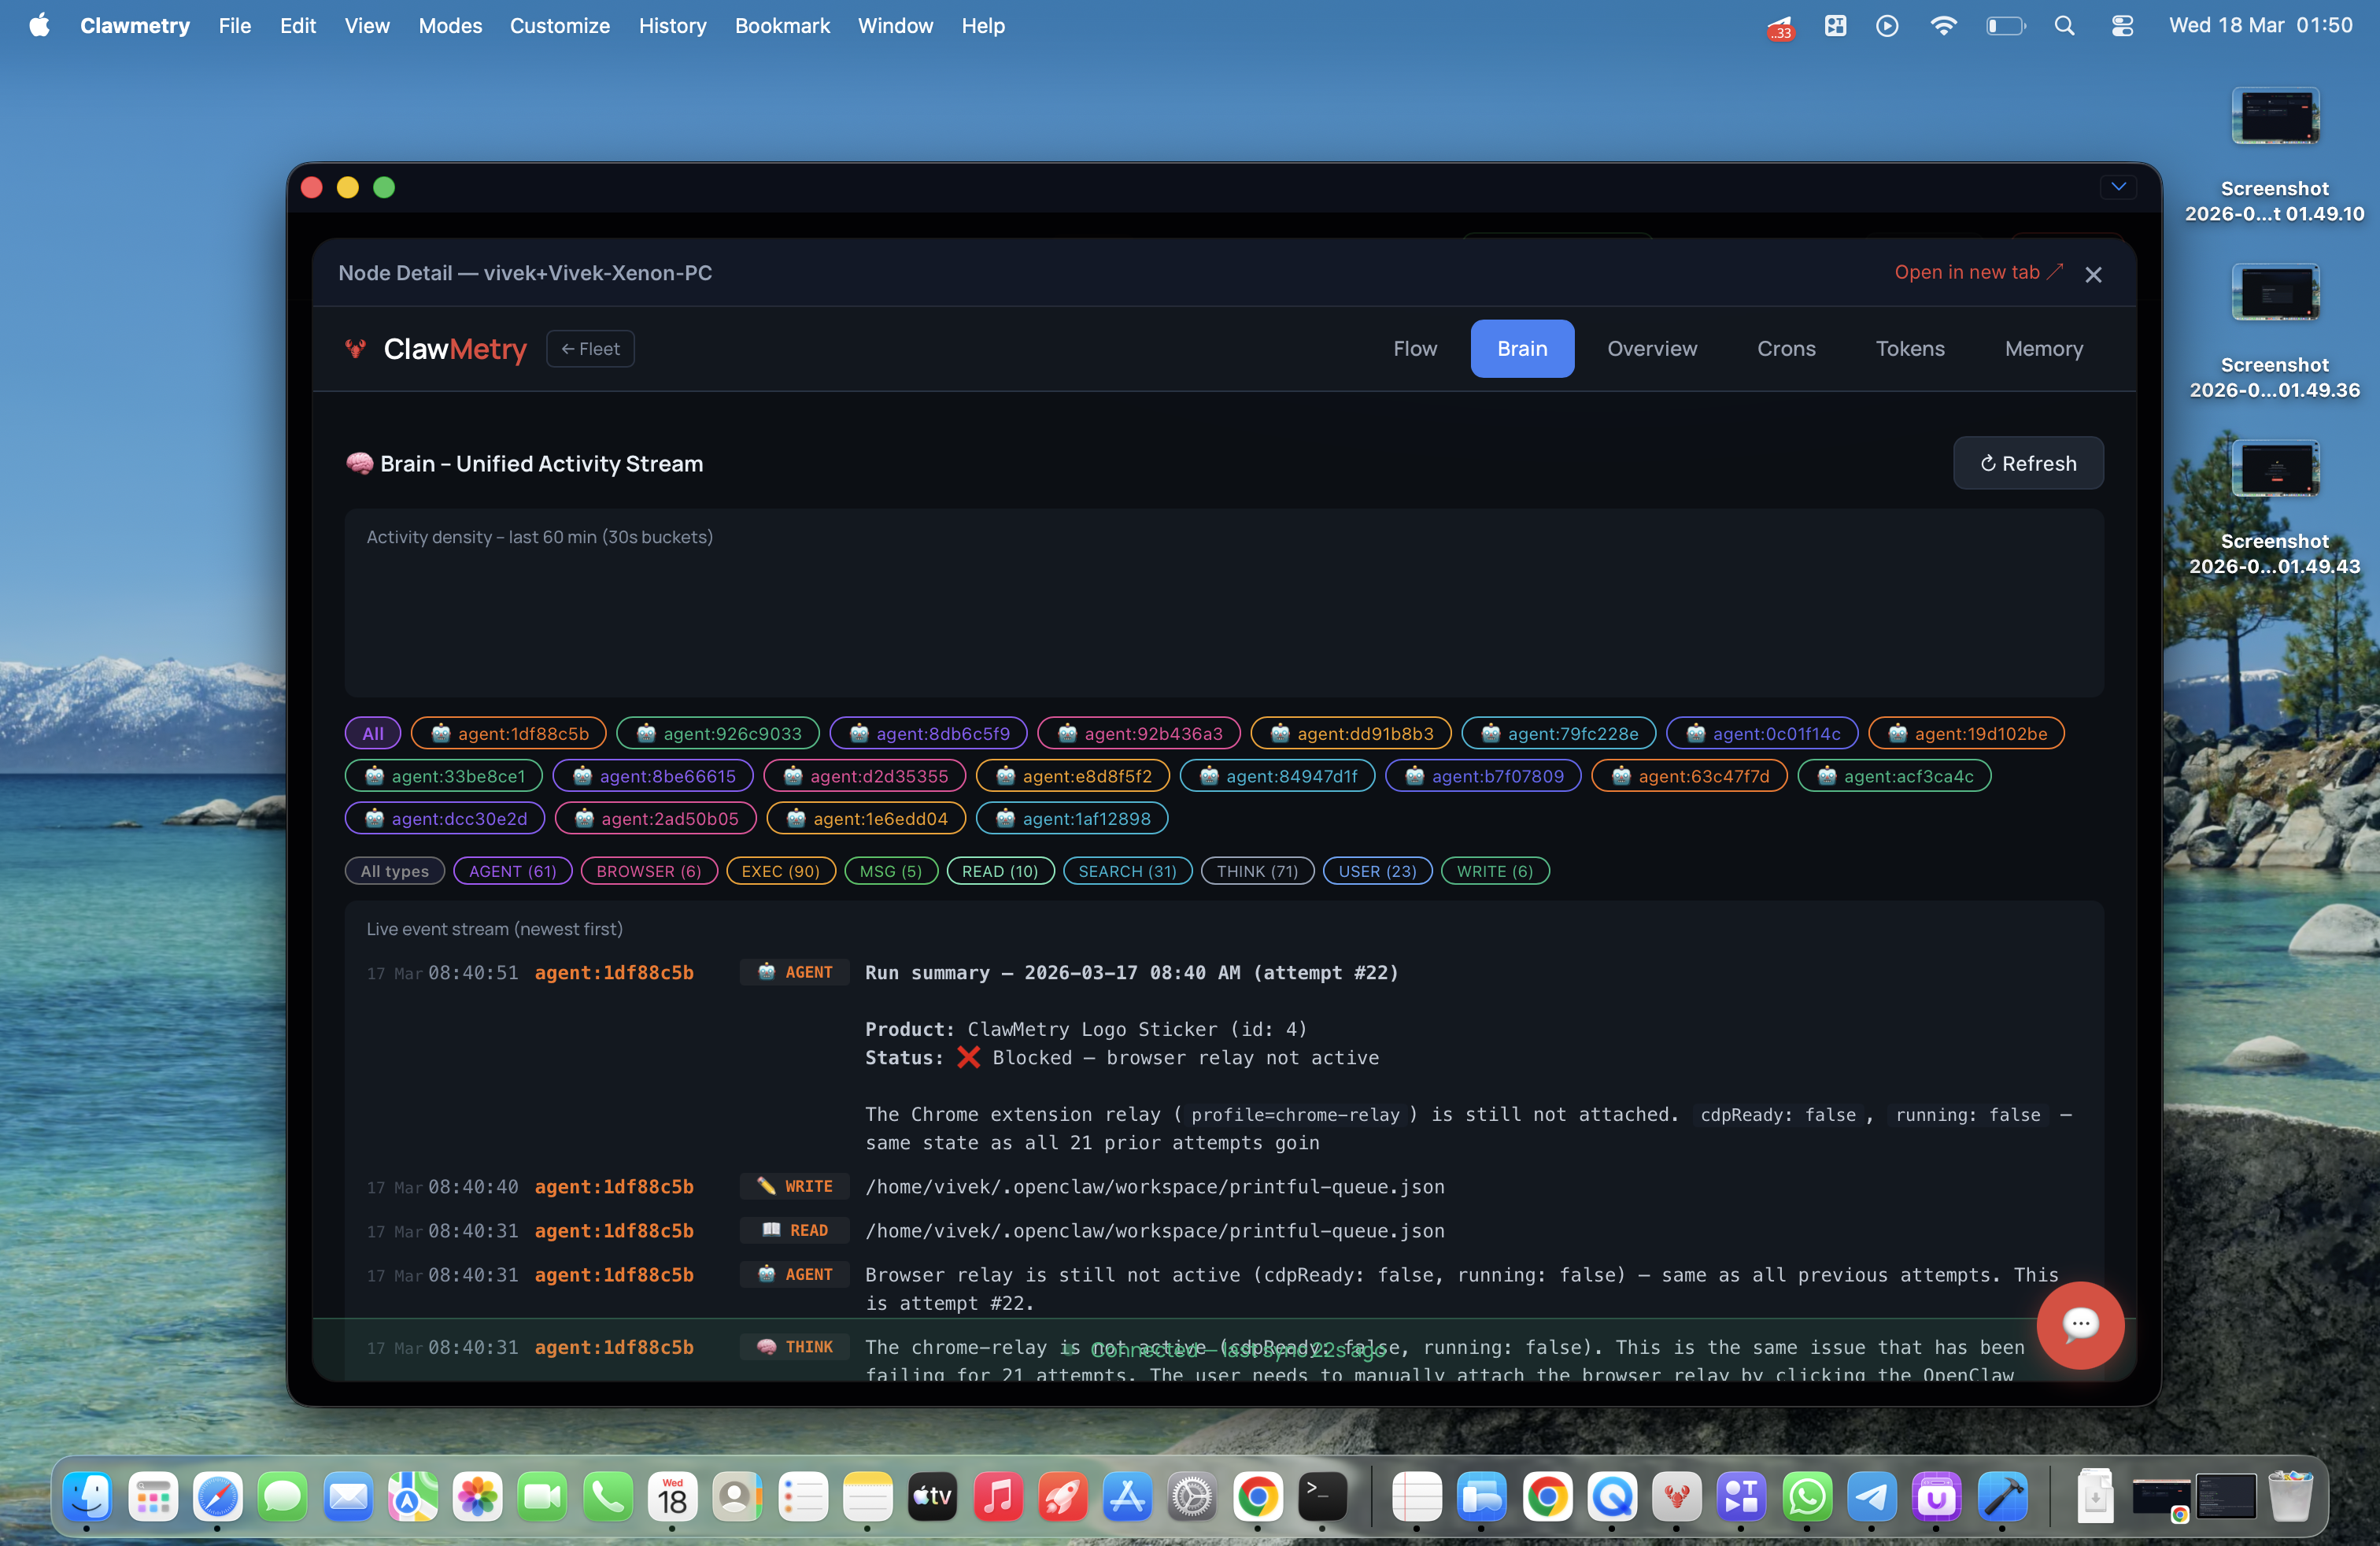Open Telegram from the dock
2380x1546 pixels.
(x=1870, y=1496)
